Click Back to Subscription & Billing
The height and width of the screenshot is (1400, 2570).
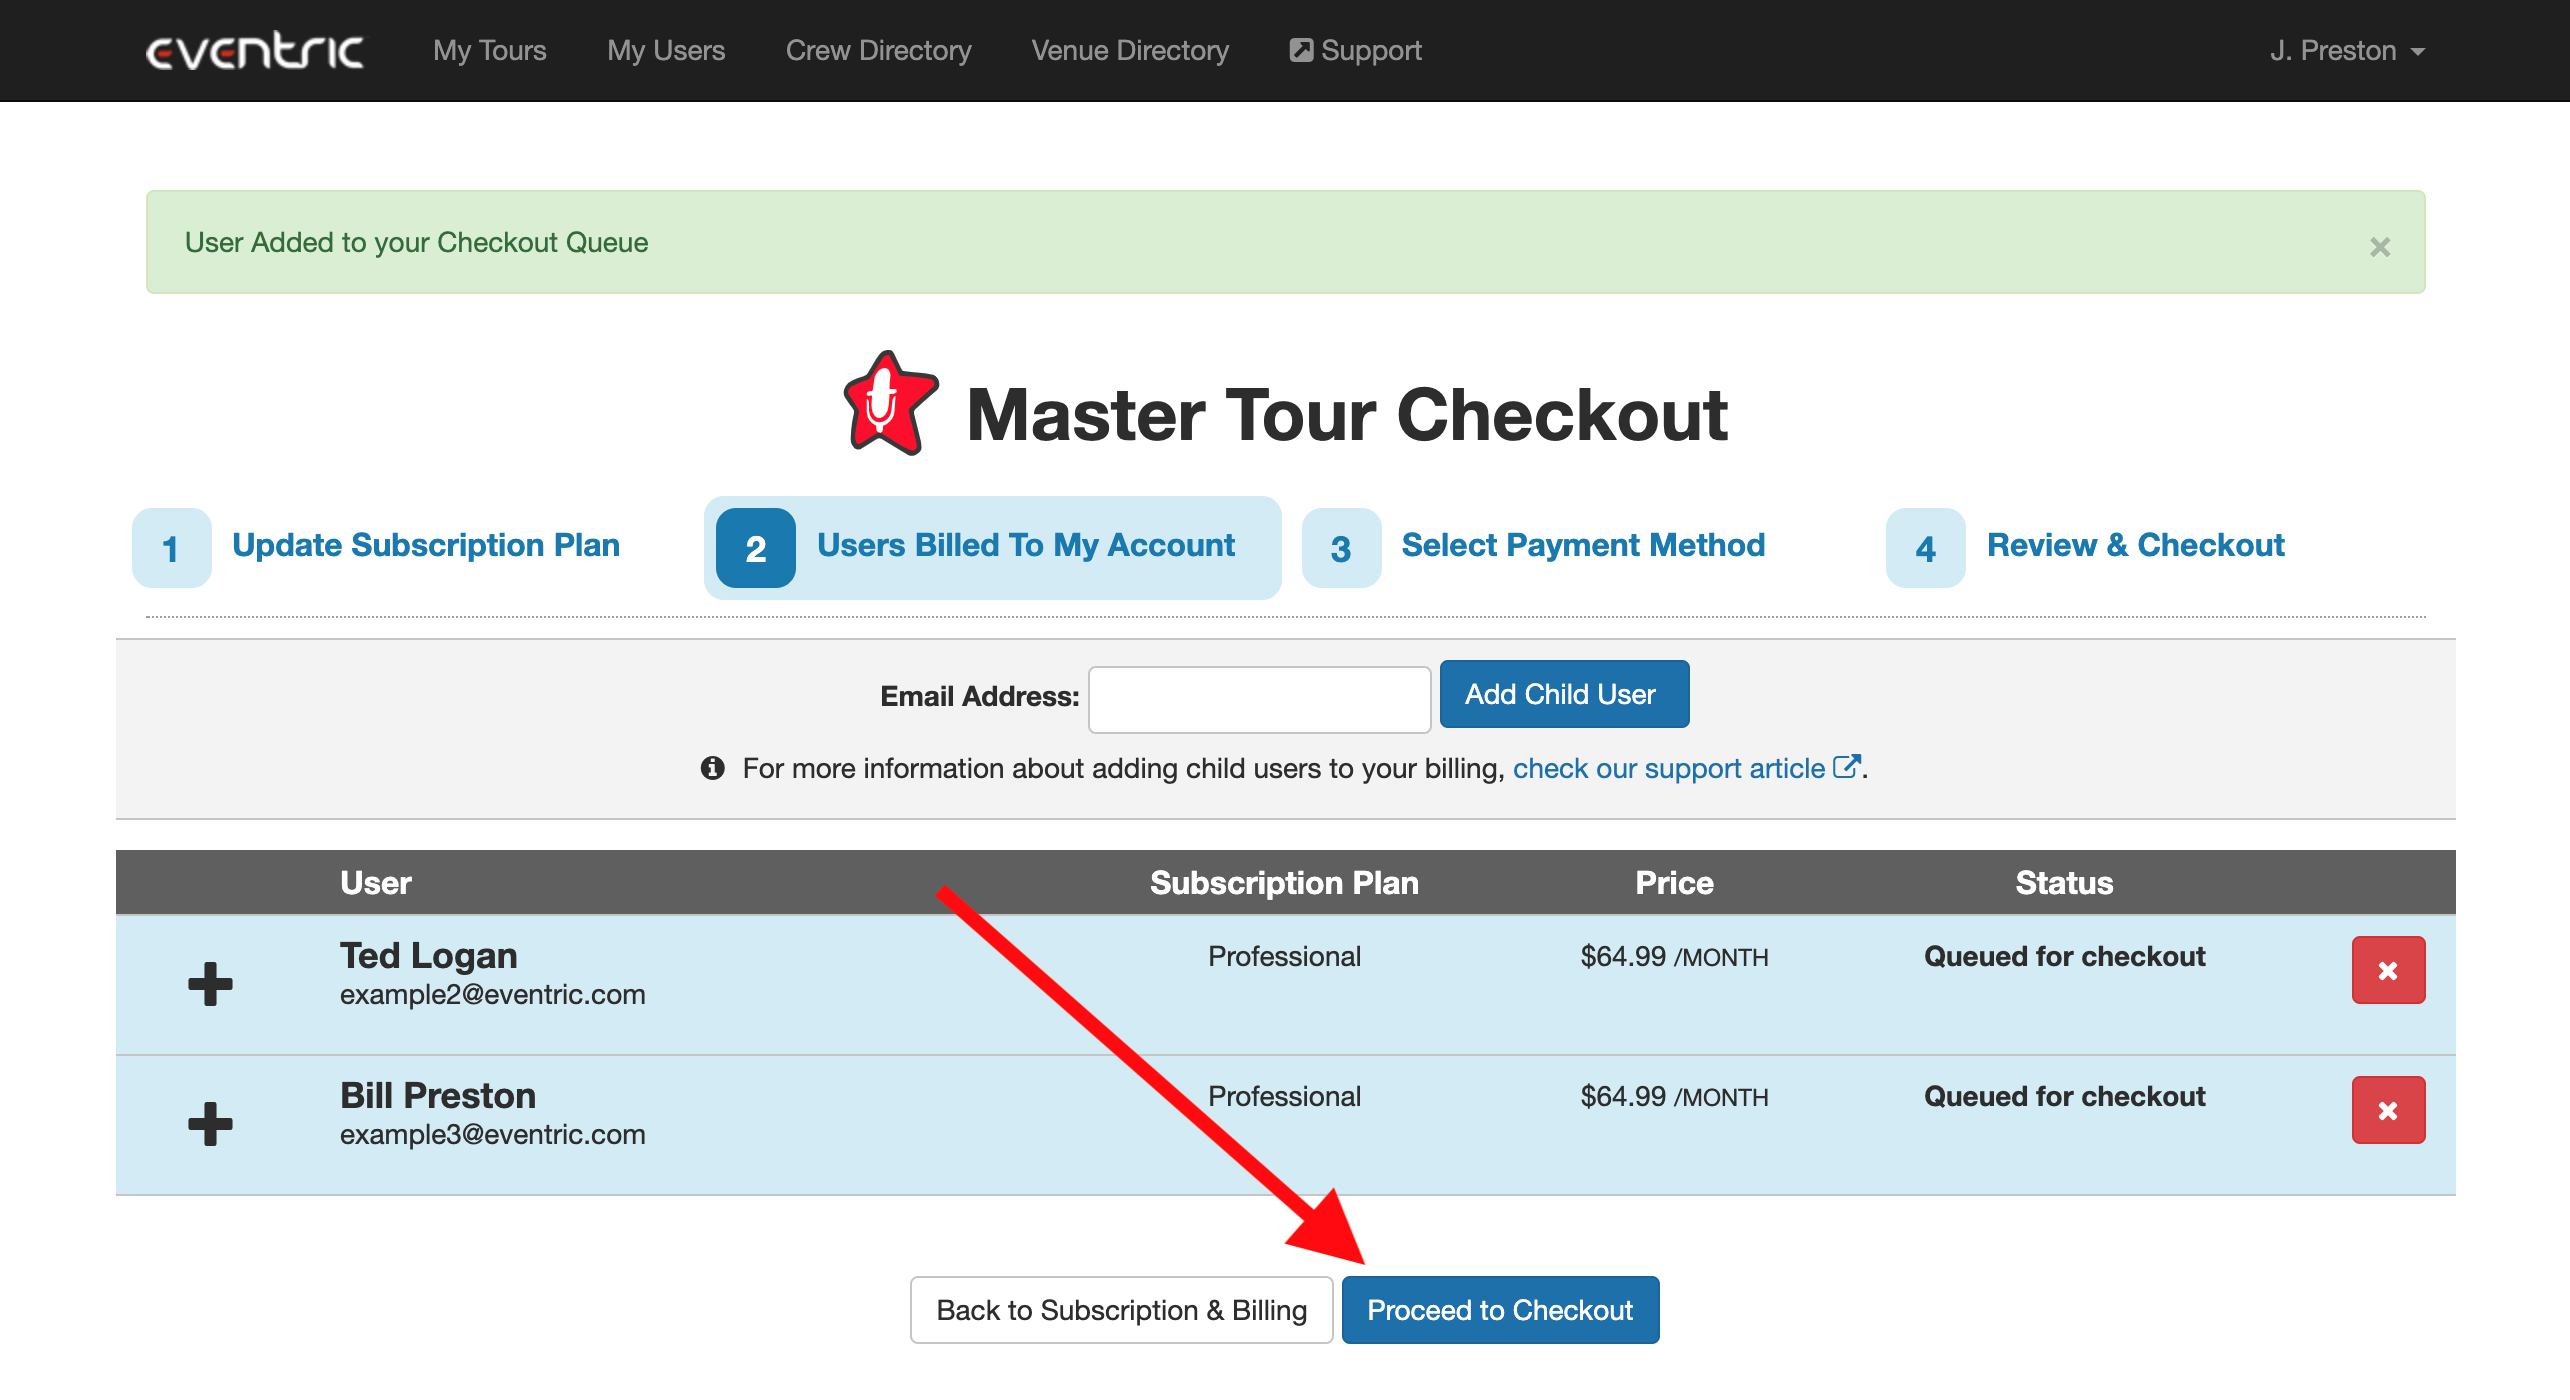coord(1121,1310)
